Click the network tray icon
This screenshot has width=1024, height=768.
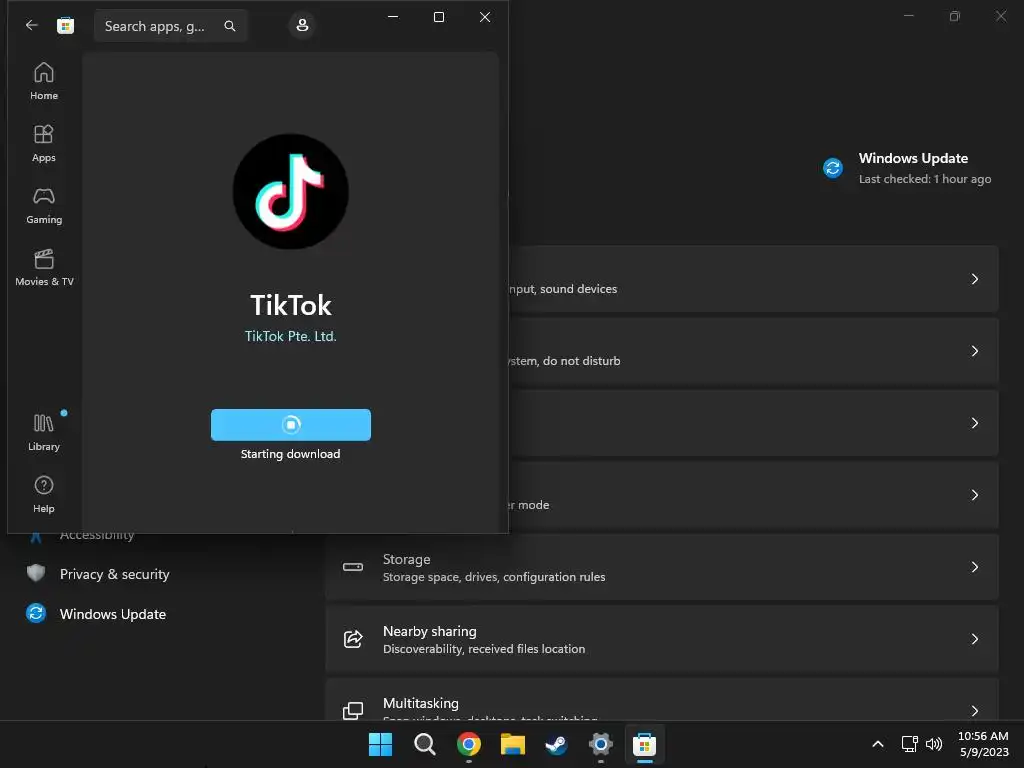909,744
